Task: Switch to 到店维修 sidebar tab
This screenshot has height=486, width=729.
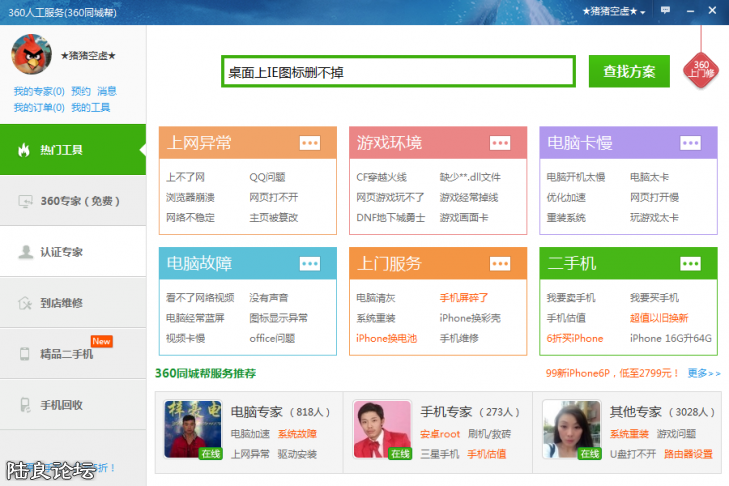Action: pyautogui.click(x=73, y=303)
